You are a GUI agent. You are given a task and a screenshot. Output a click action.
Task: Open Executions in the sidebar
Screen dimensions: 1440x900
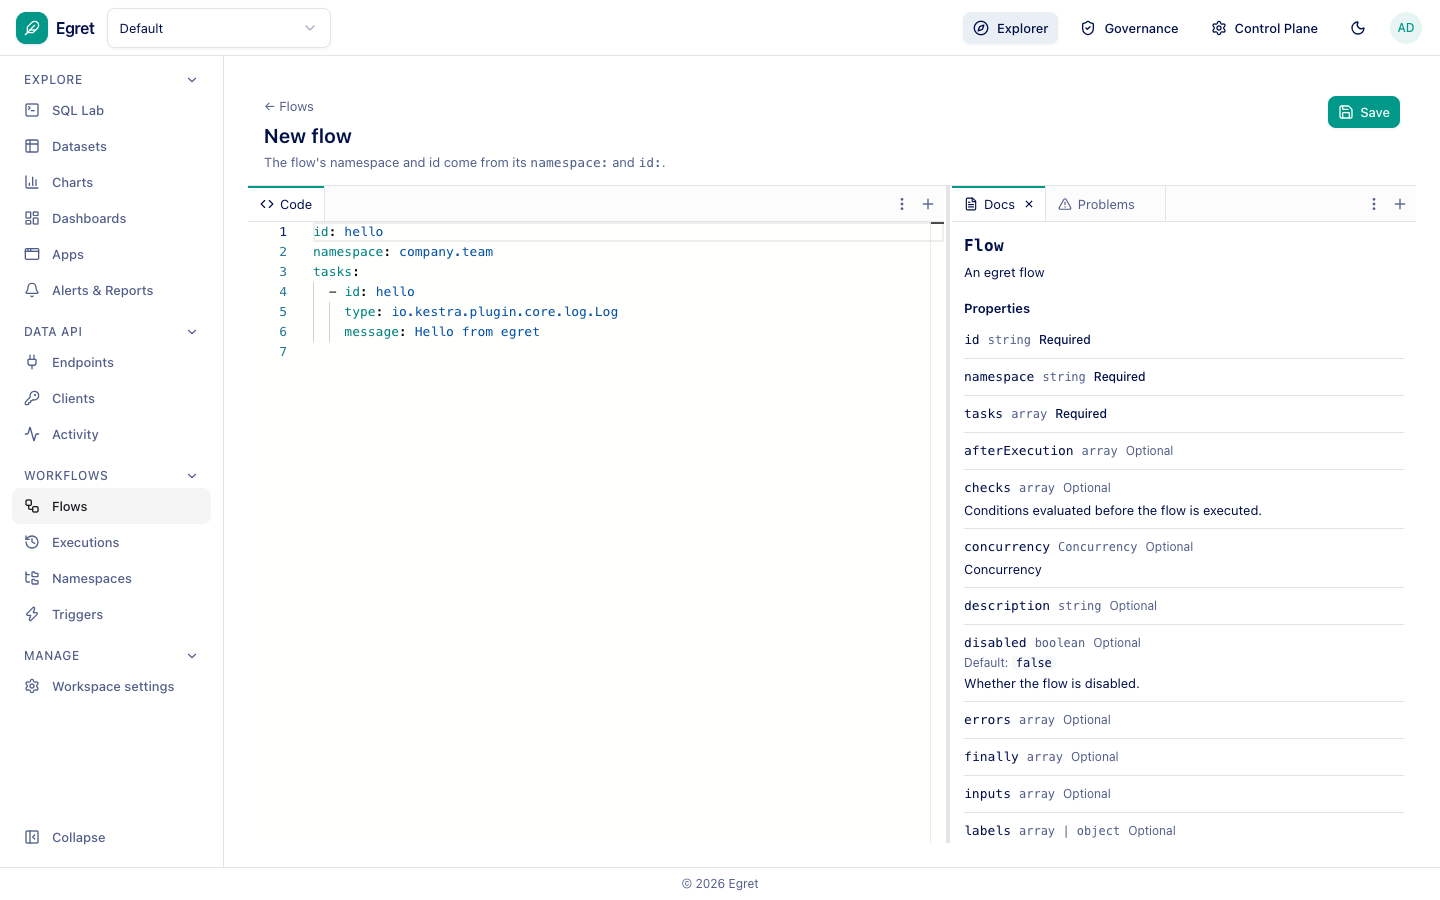click(x=111, y=543)
